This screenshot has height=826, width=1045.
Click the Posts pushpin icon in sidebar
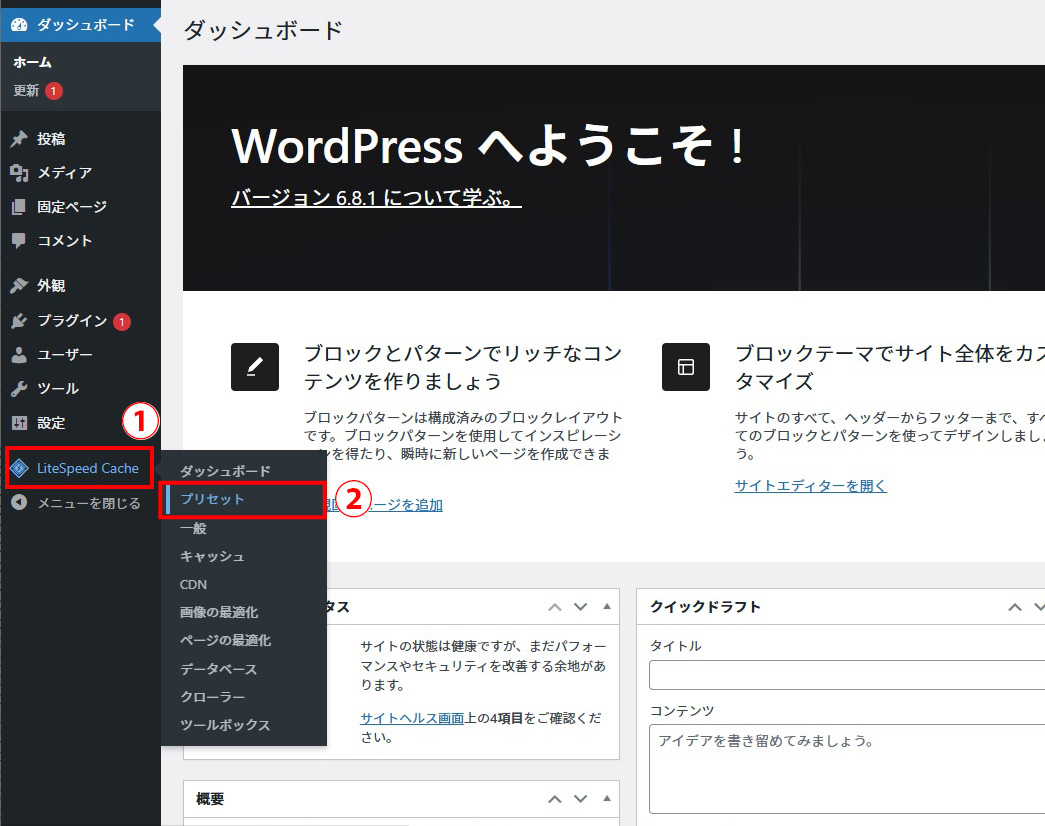click(x=19, y=139)
